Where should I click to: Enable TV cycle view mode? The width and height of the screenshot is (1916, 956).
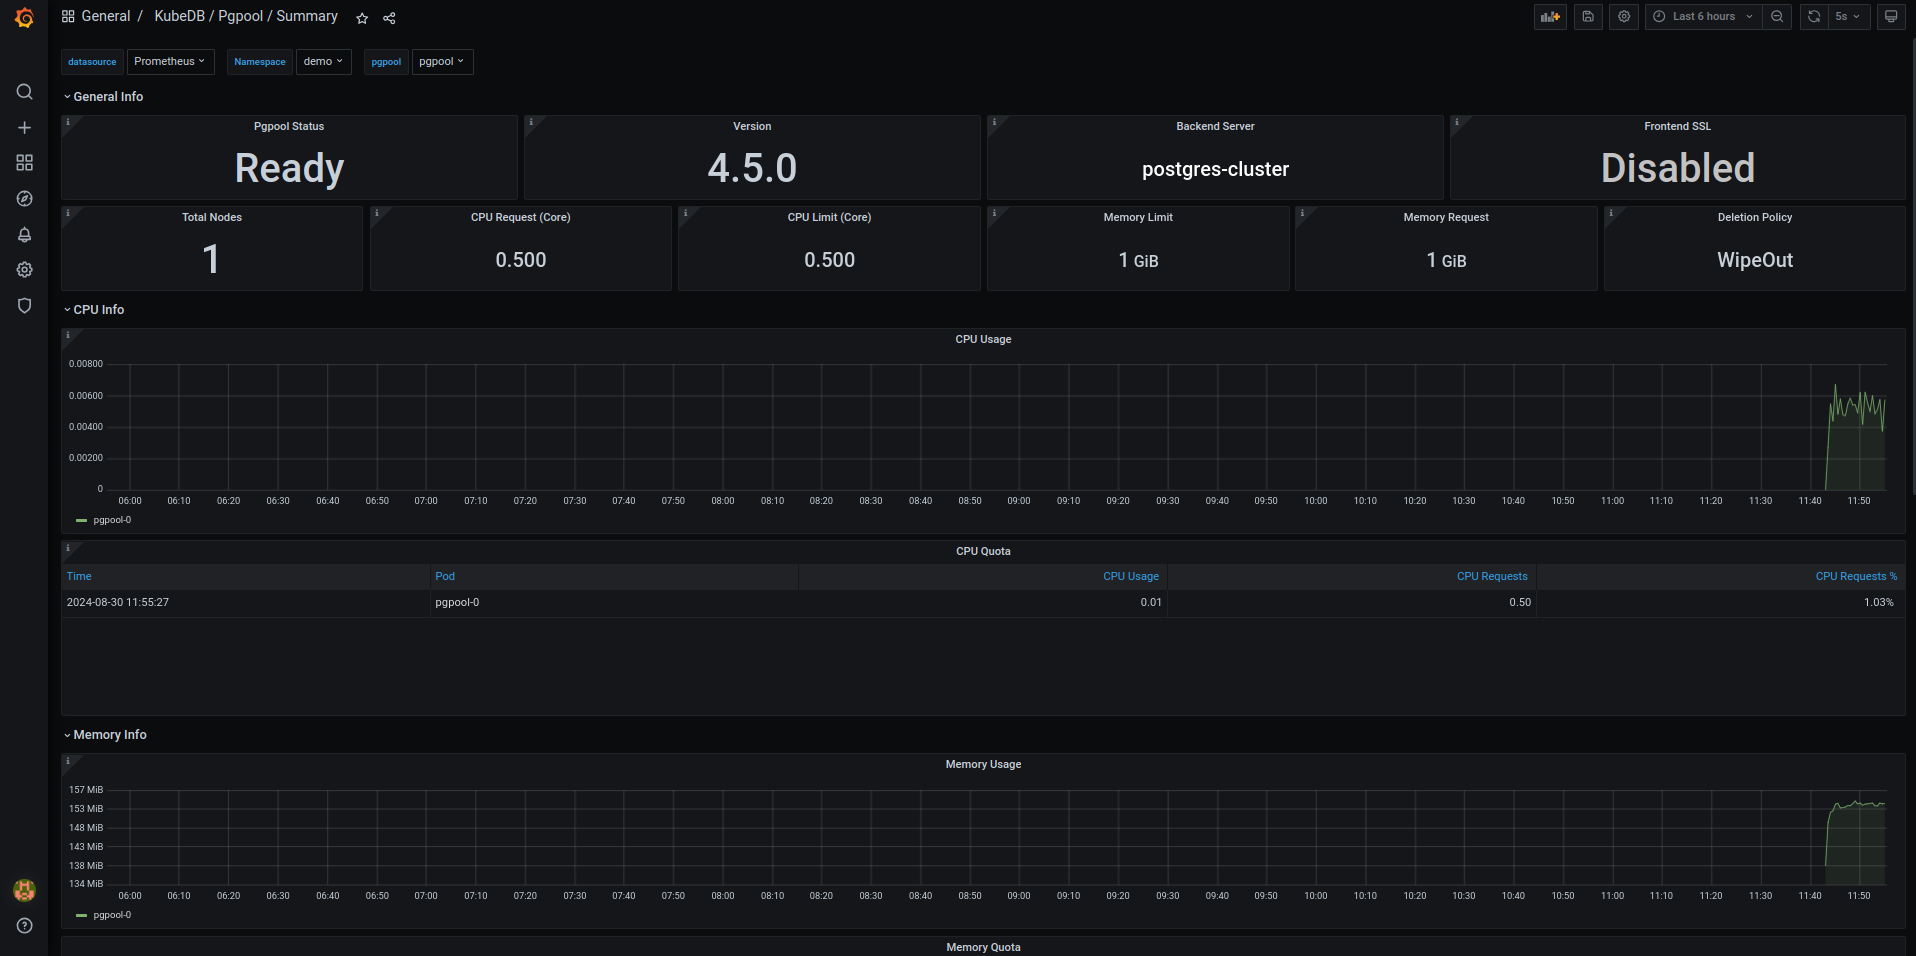coord(1890,17)
